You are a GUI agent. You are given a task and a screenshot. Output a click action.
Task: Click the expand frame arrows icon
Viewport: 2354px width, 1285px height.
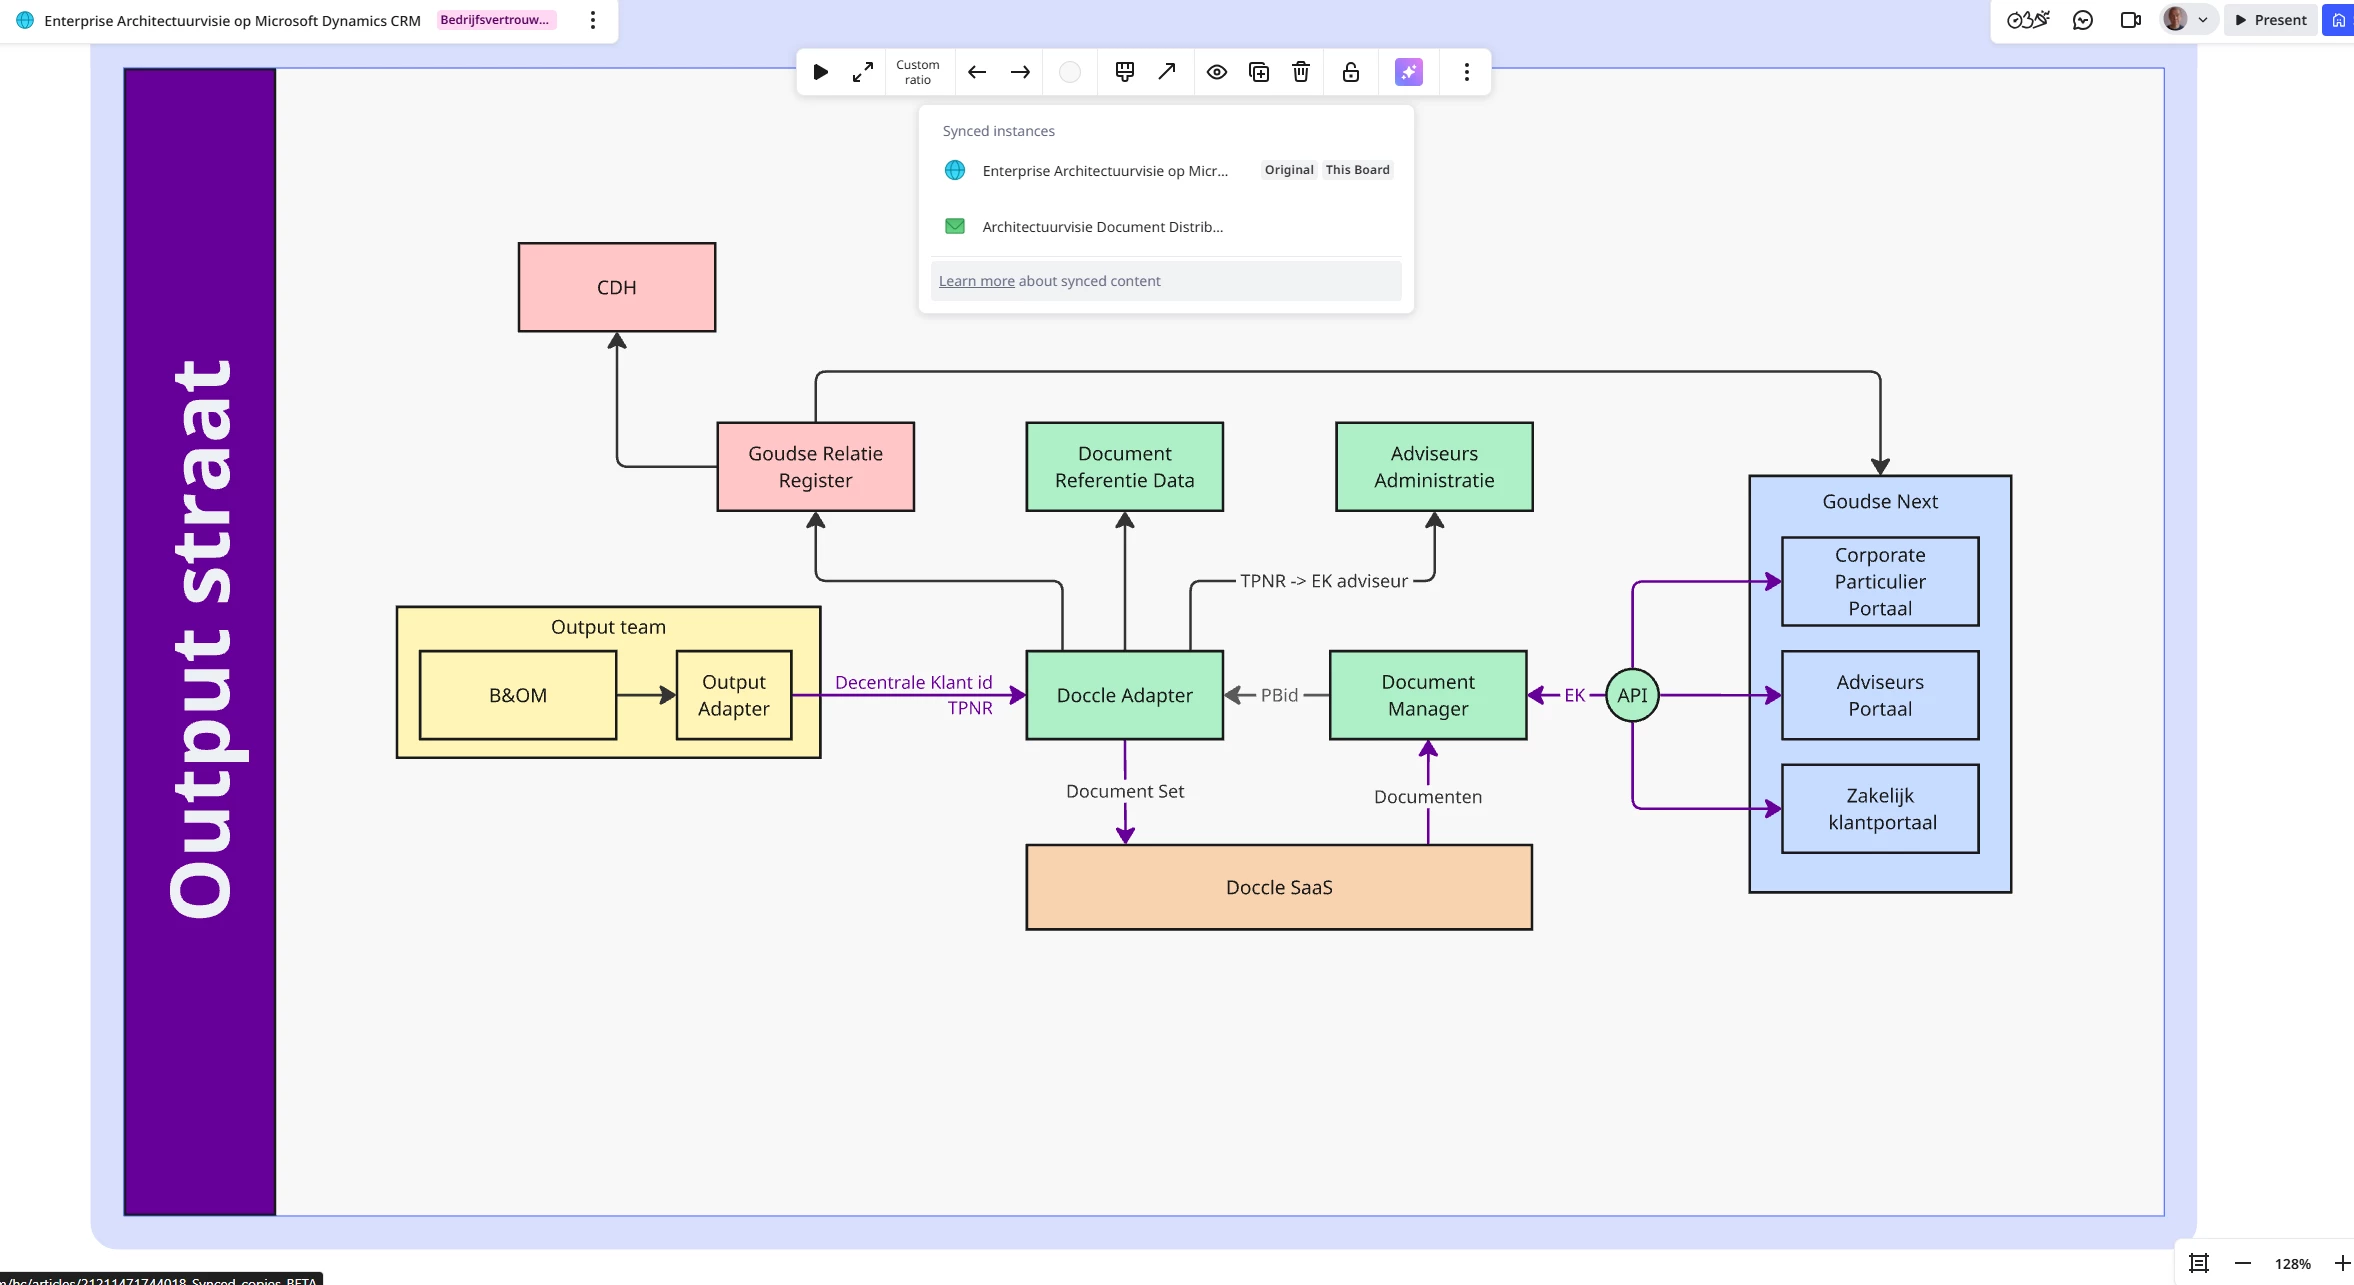coord(862,72)
